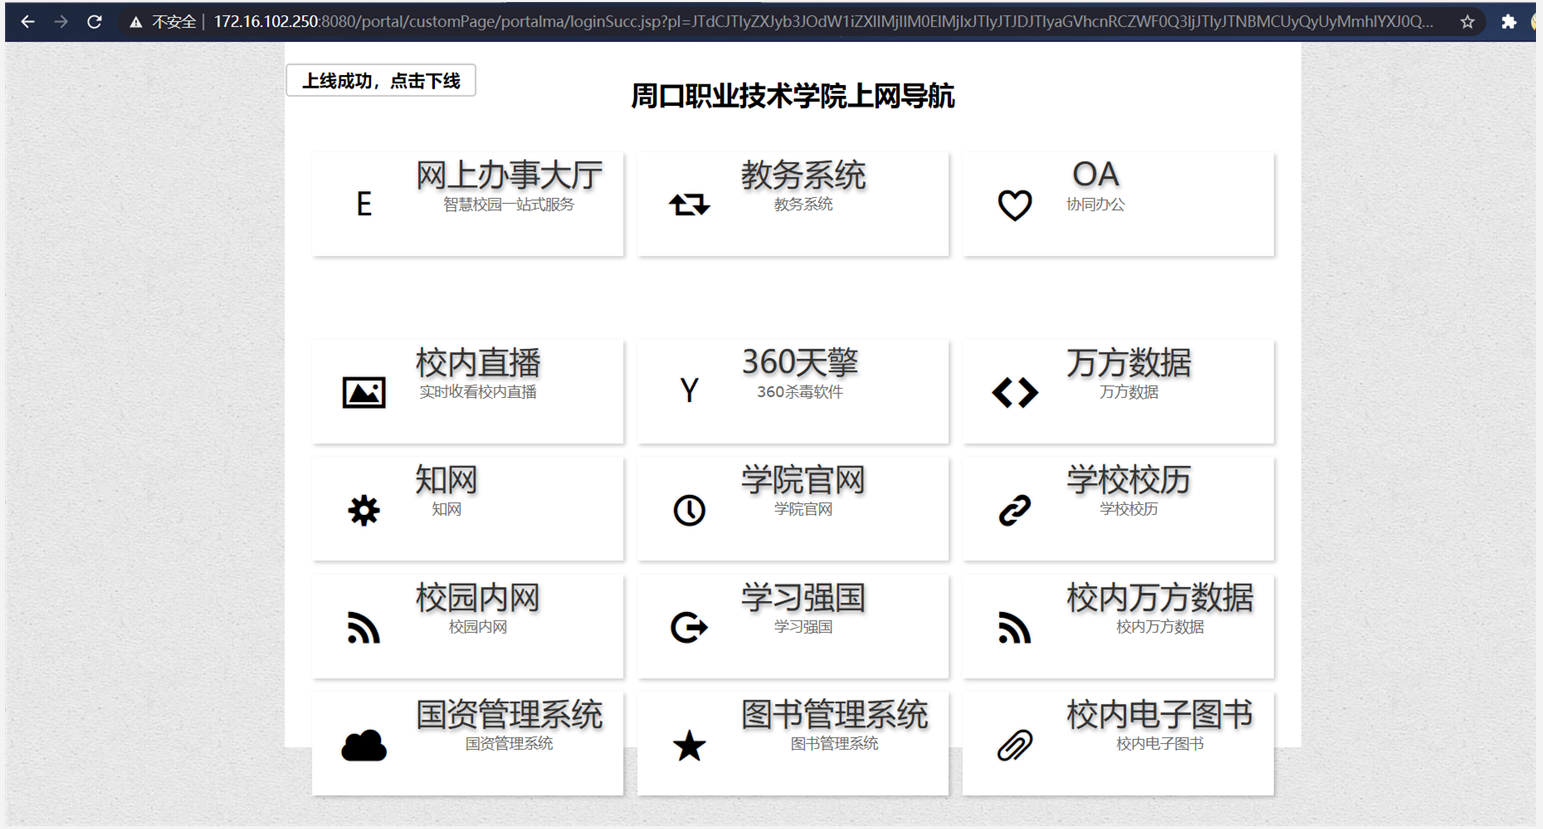Click the subtitle 360杀毒软件
Viewport: 1543px width, 829px height.
[x=800, y=392]
